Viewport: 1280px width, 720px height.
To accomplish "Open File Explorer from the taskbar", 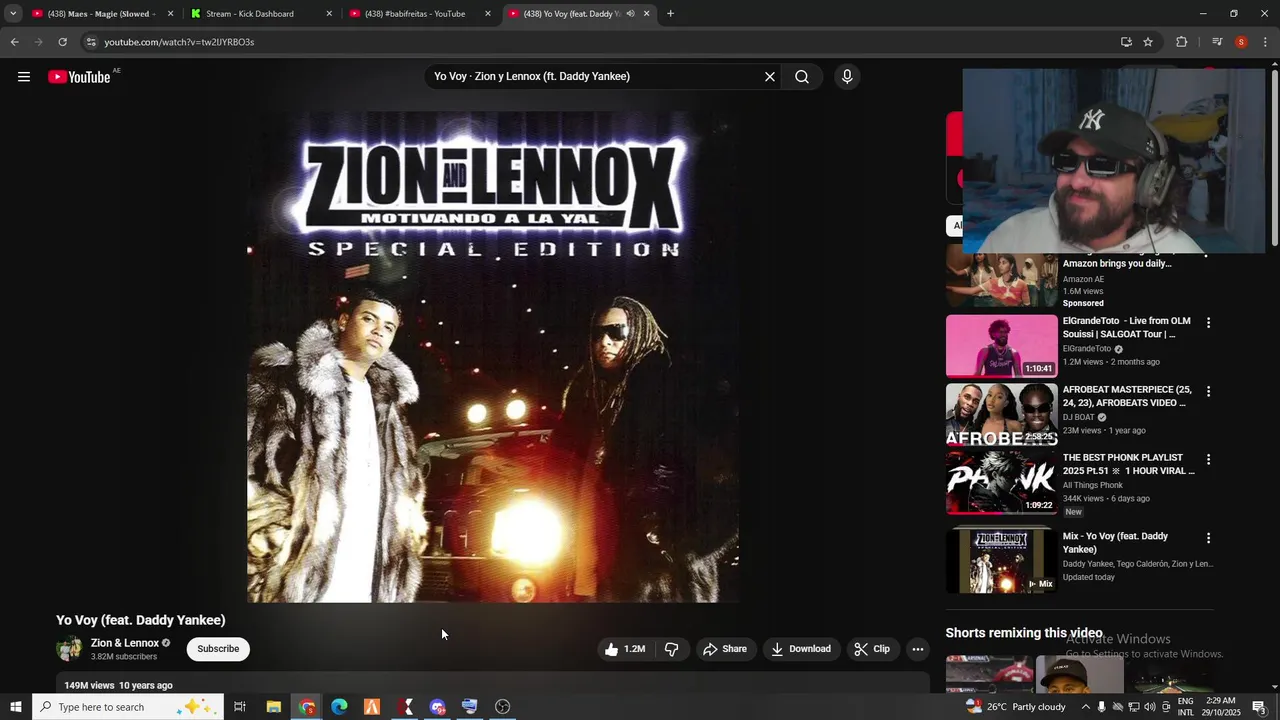I will [x=273, y=707].
